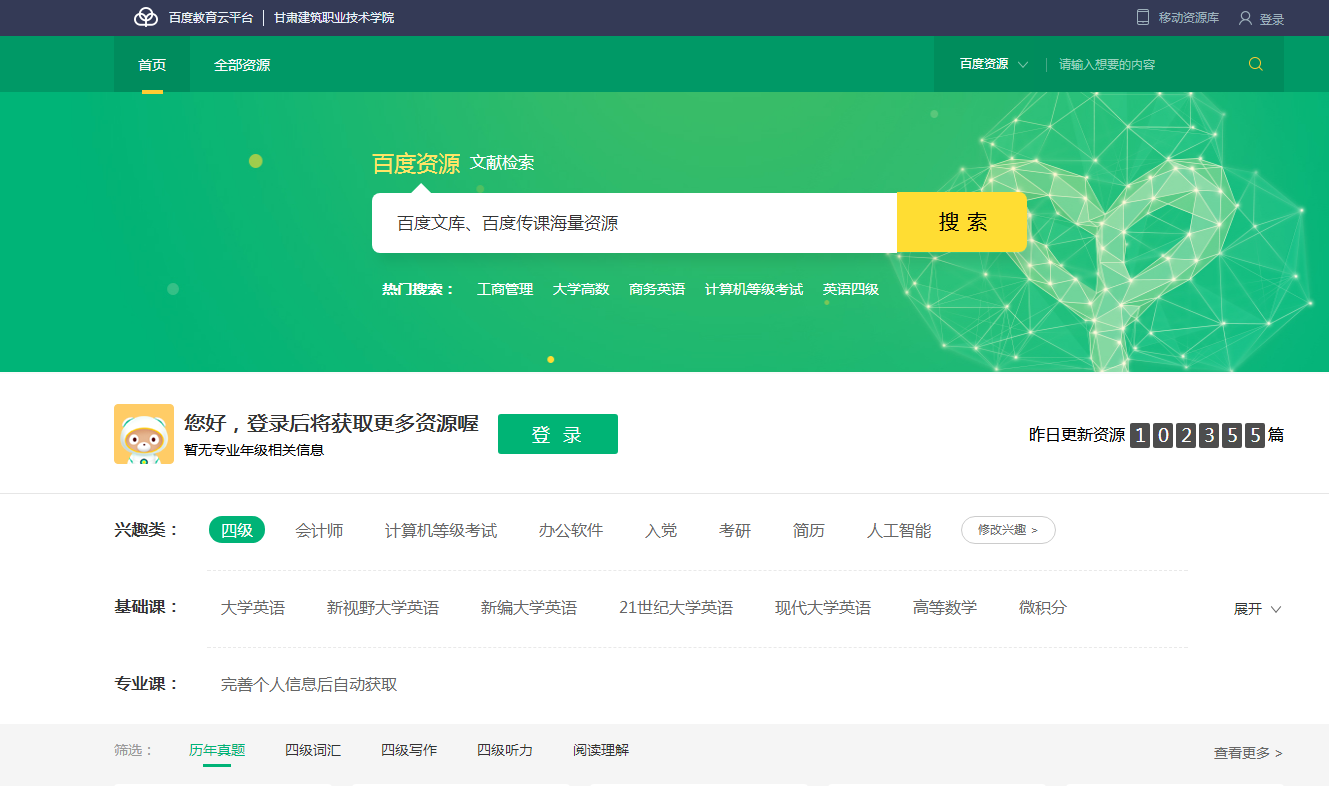Click the yellow carousel indicator dot
1329x786 pixels.
click(551, 359)
